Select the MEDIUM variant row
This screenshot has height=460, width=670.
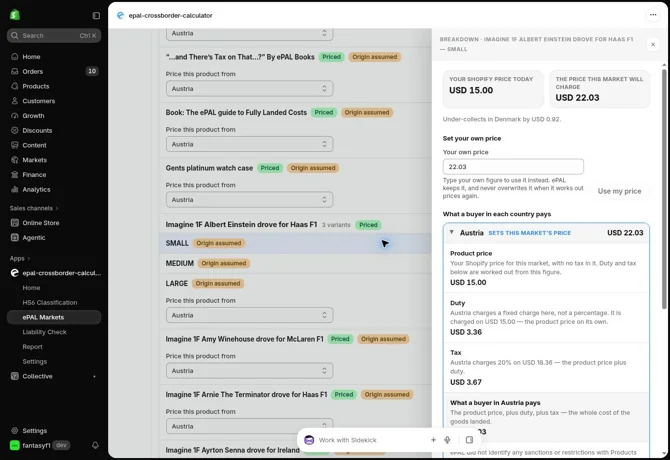[296, 263]
